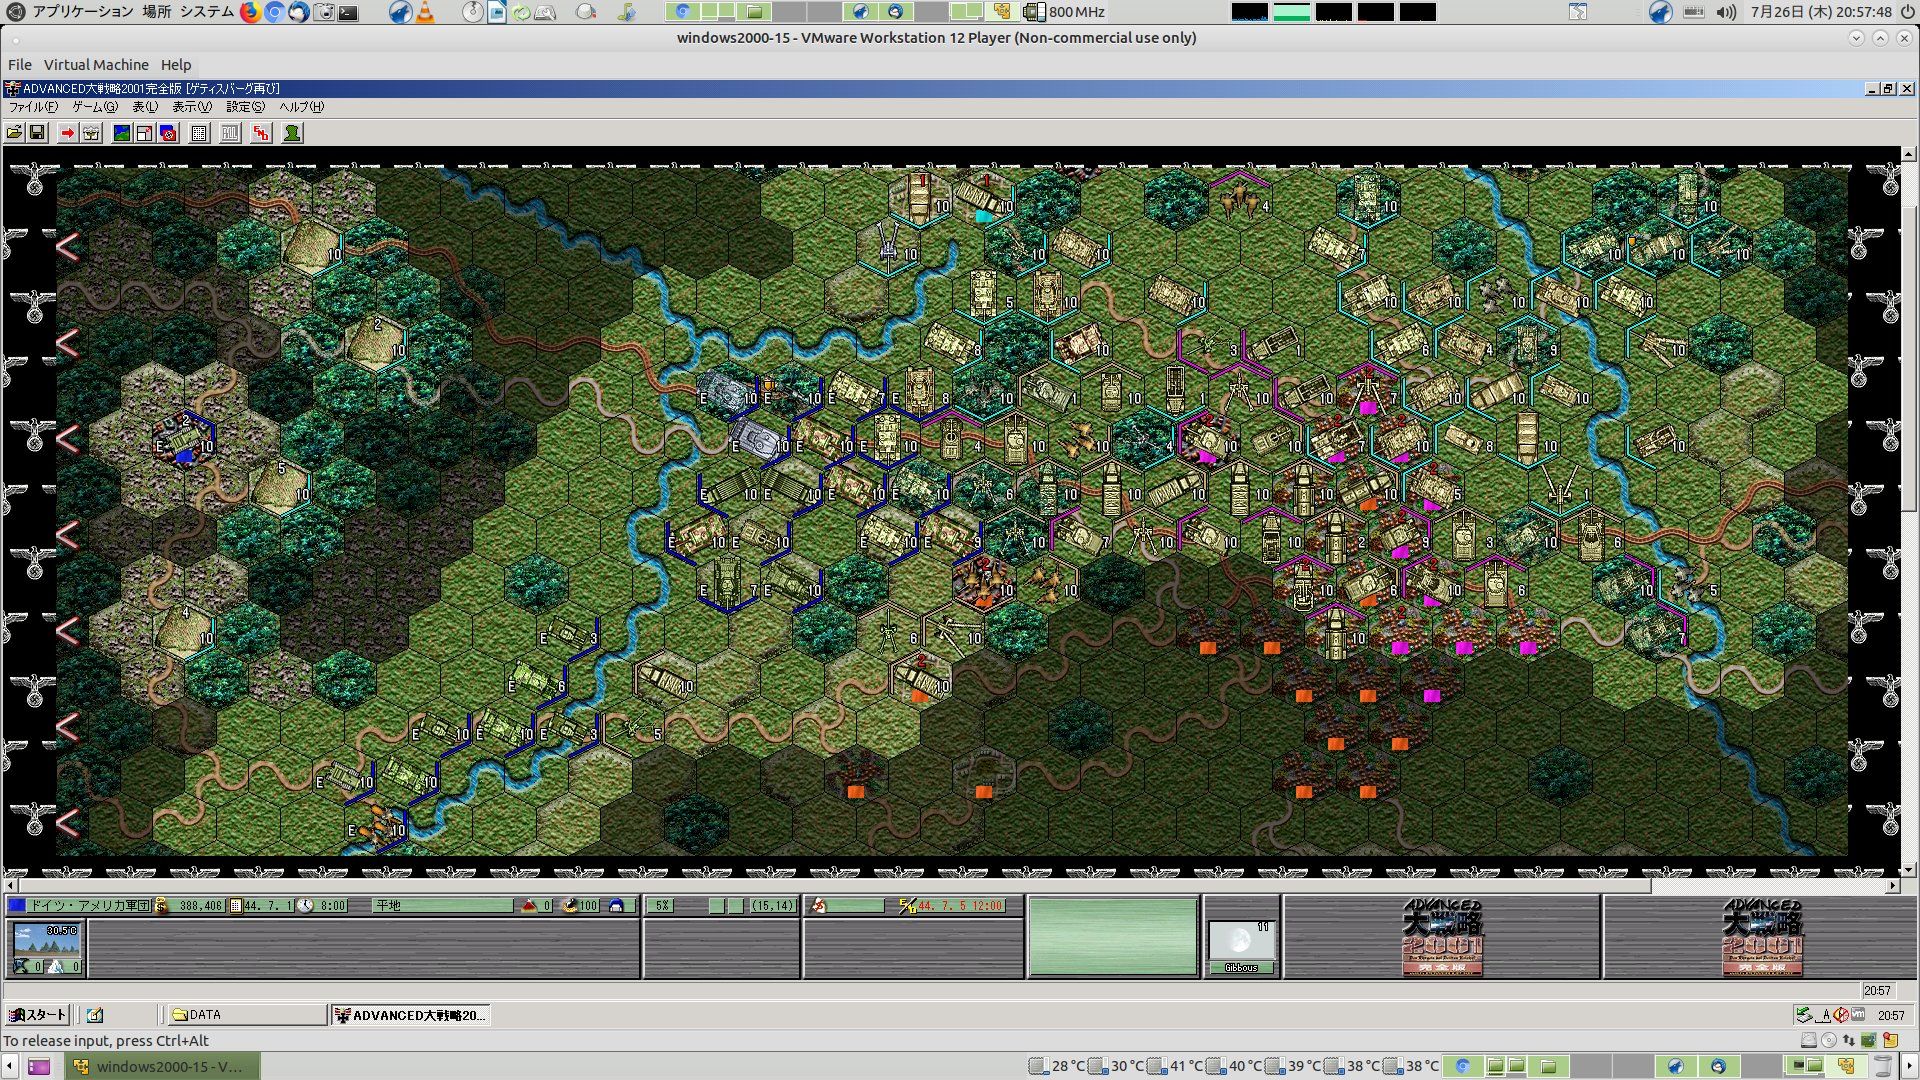1920x1080 pixels.
Task: Launch Thunderbird from the top panel
Action: [298, 12]
